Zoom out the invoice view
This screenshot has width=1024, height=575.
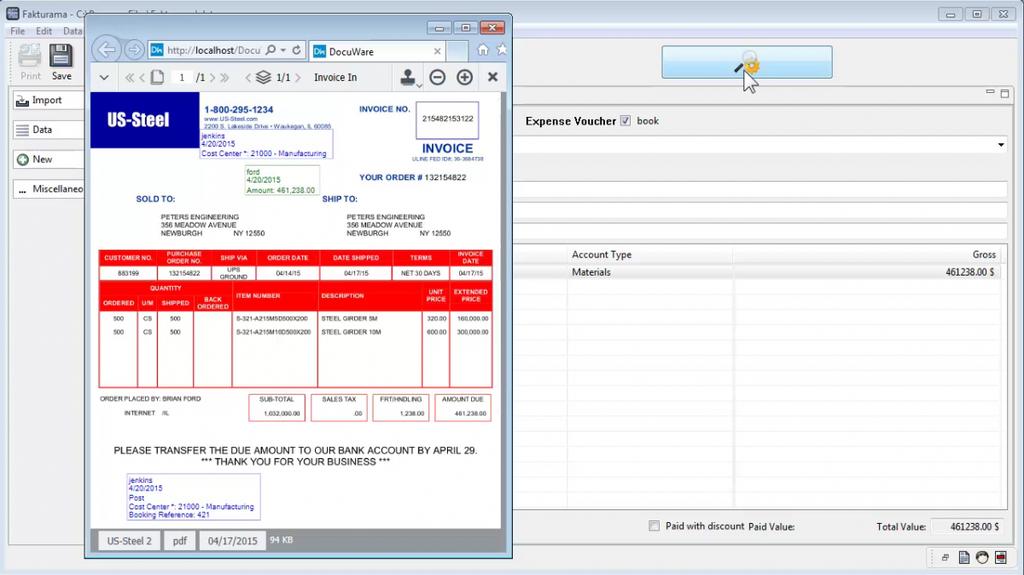(x=438, y=77)
